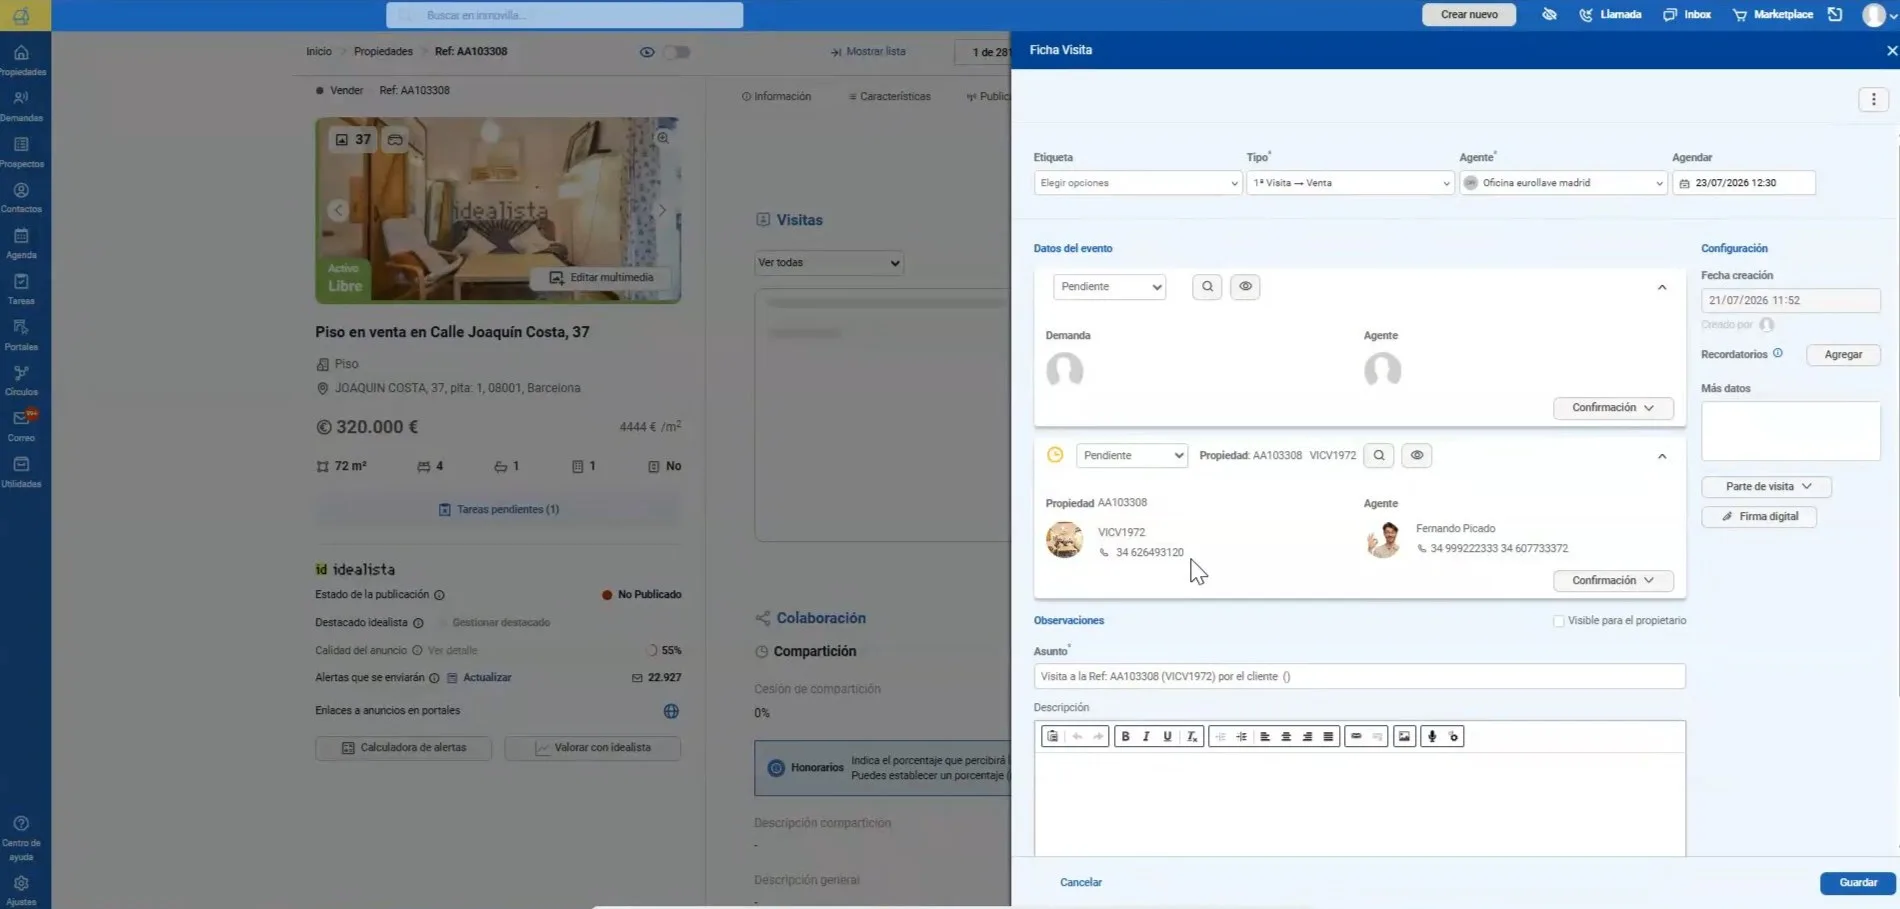
Task: Open Círculos in the left sidebar
Action: tap(22, 381)
